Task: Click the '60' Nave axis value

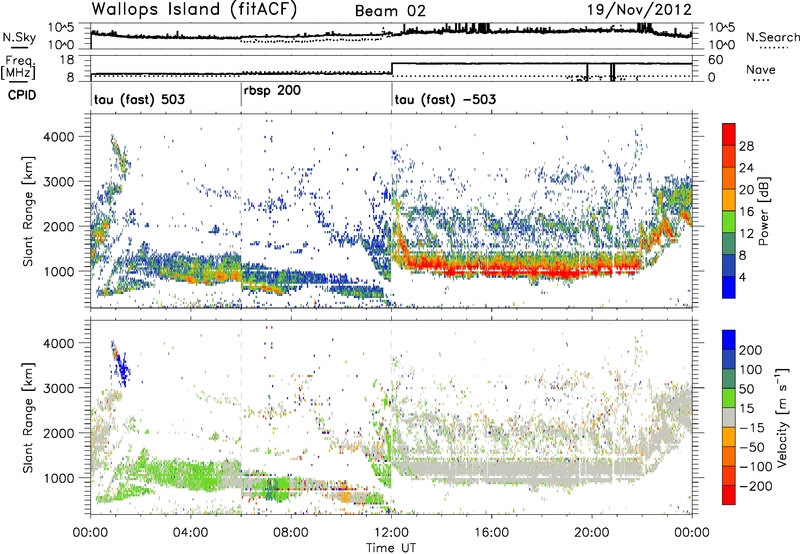Action: (716, 60)
